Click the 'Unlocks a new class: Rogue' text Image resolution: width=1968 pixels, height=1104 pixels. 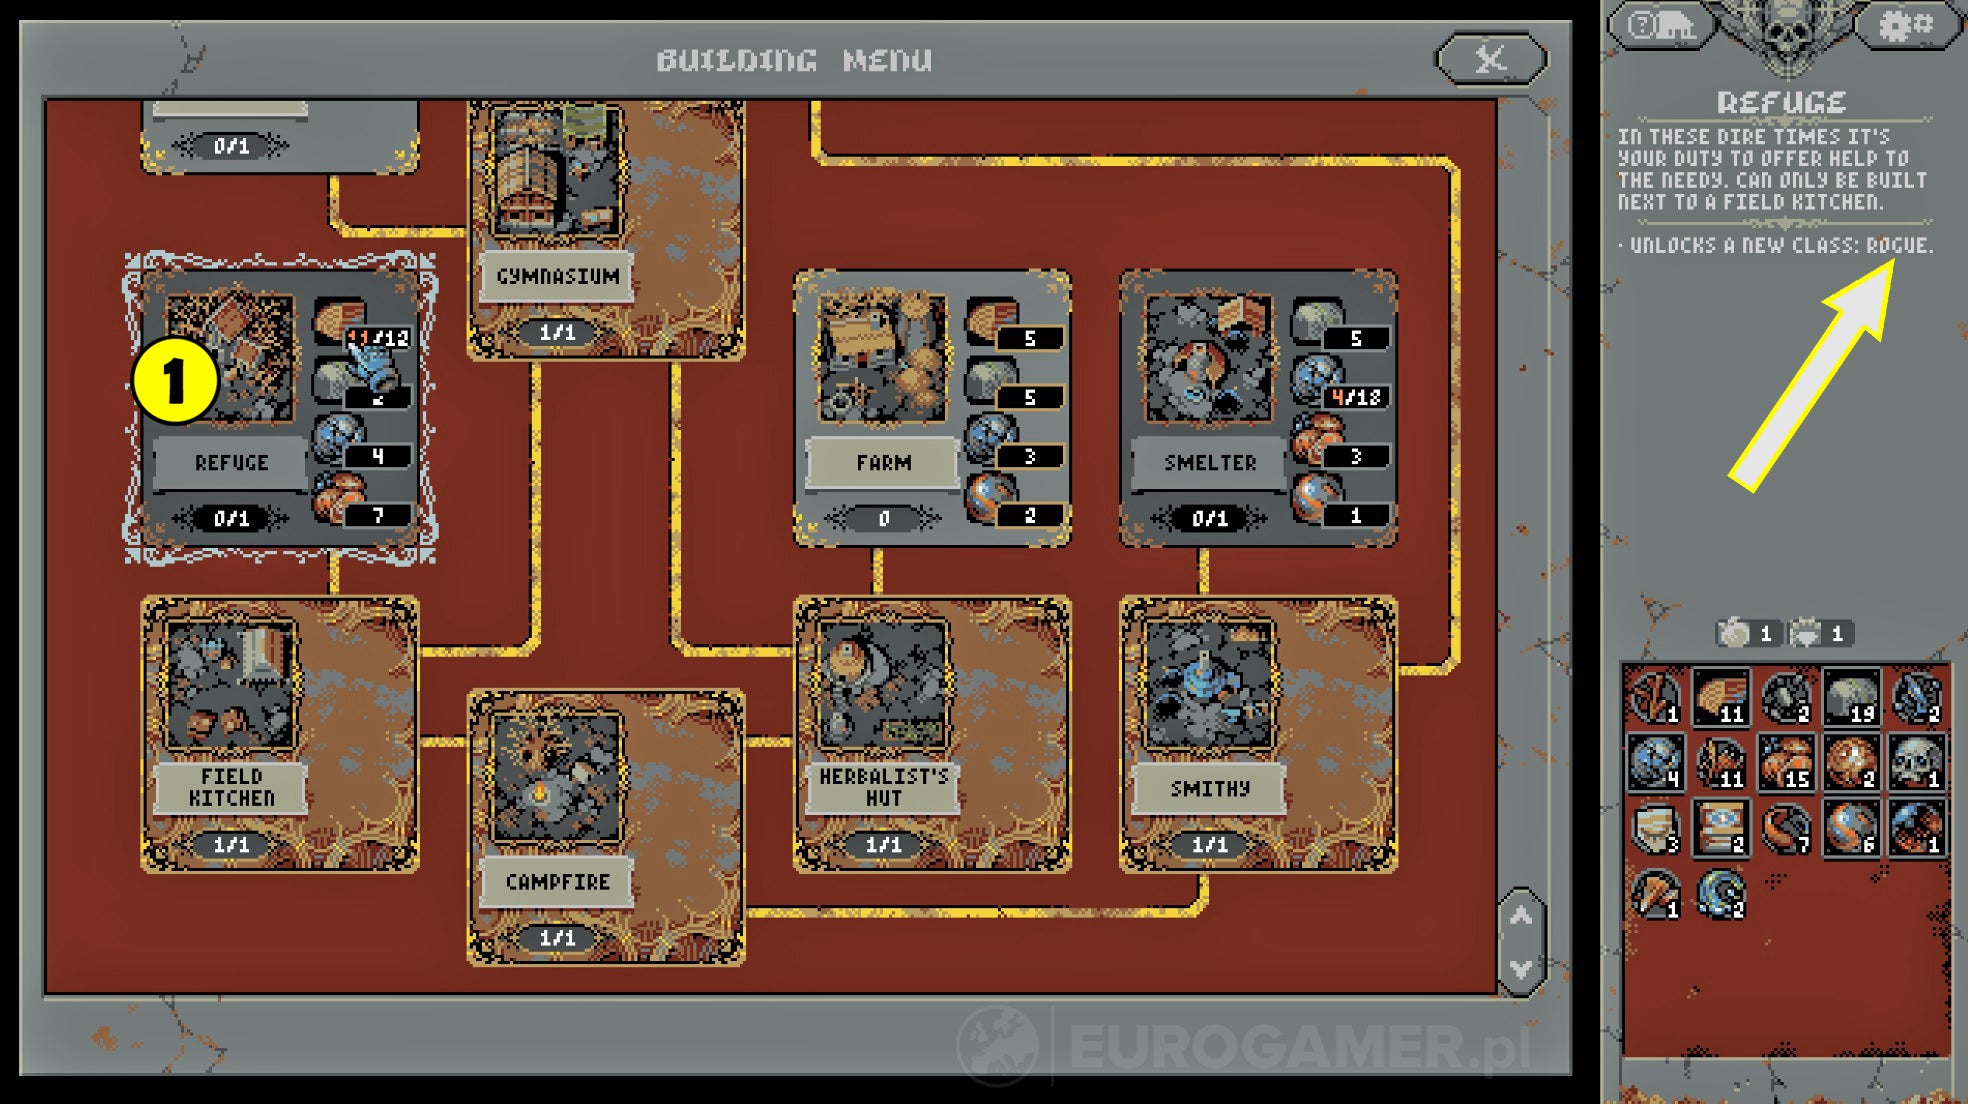[x=1781, y=245]
